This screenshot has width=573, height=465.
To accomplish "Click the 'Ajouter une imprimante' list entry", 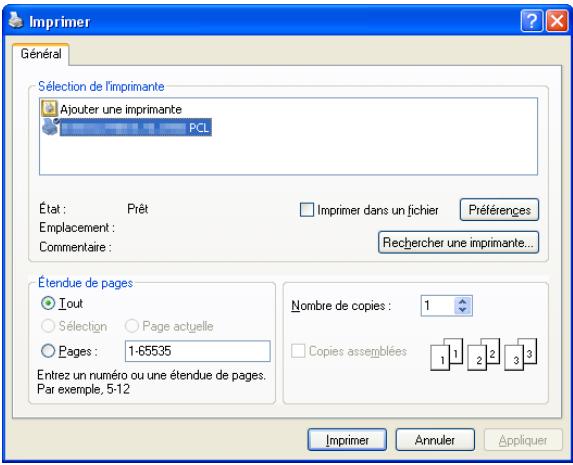I will [x=121, y=109].
